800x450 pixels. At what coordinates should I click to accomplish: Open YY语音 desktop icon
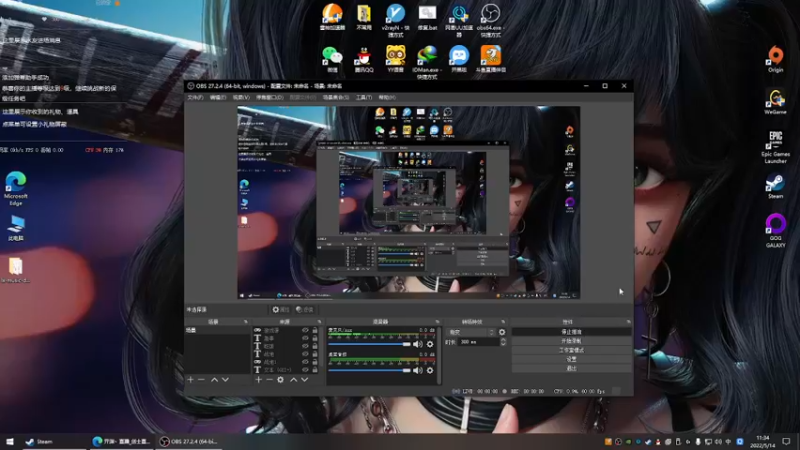(395, 59)
